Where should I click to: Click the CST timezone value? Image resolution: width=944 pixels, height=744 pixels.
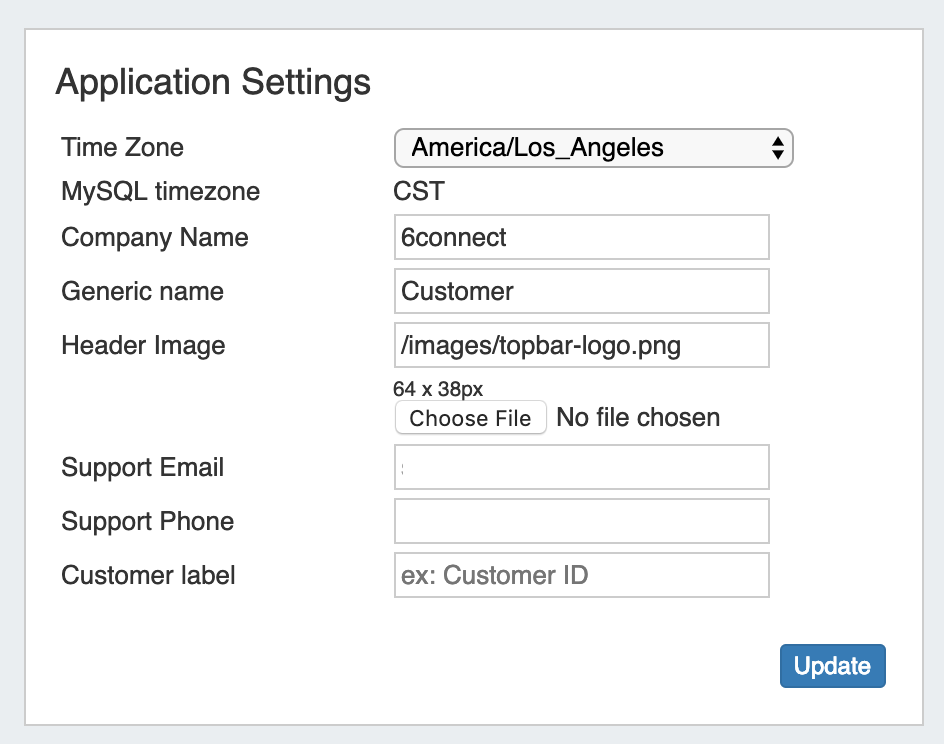click(x=419, y=191)
